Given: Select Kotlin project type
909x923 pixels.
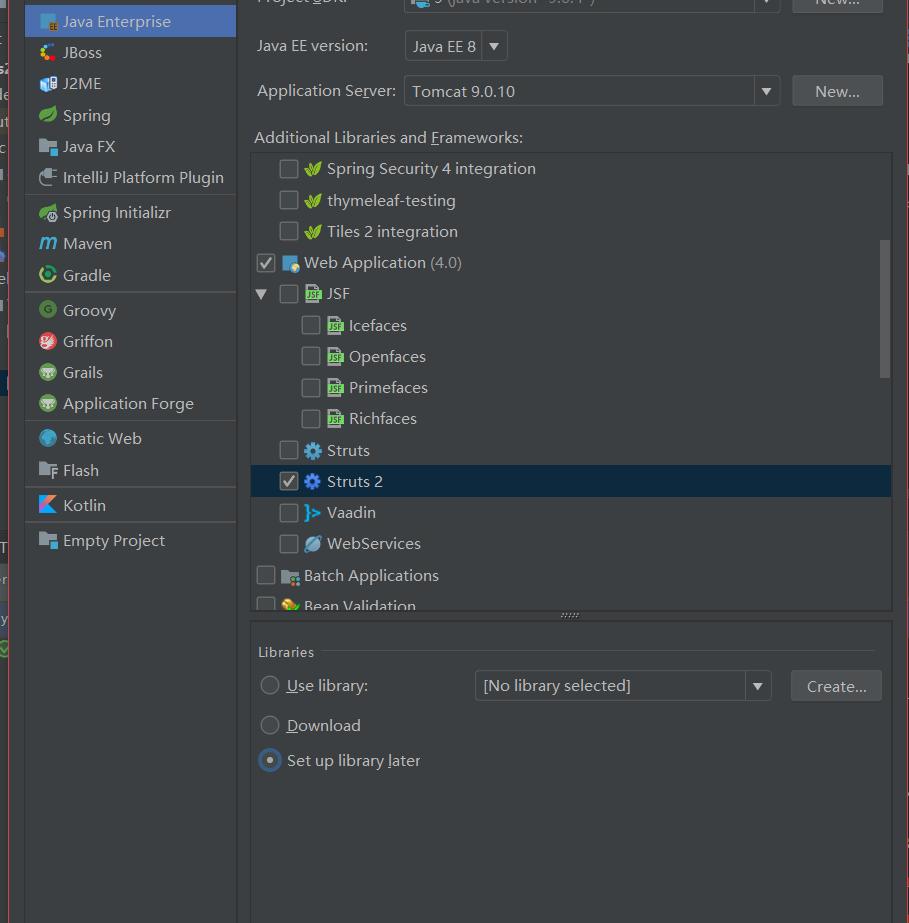Looking at the screenshot, I should [x=131, y=505].
